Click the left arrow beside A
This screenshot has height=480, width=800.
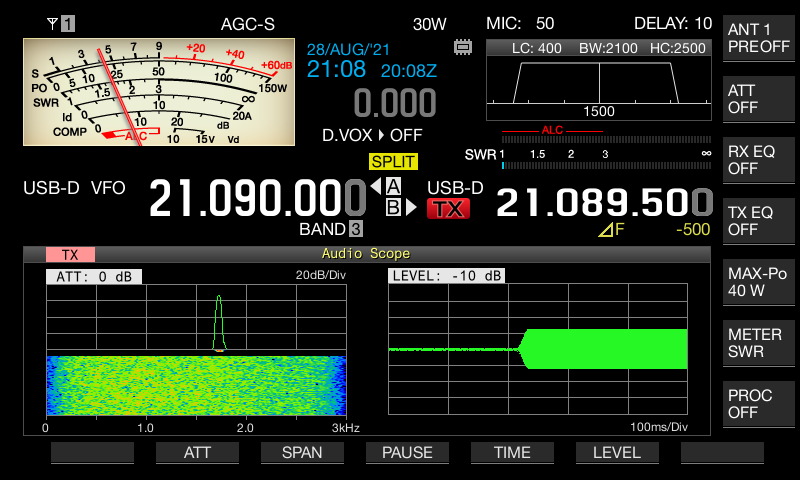tap(376, 186)
